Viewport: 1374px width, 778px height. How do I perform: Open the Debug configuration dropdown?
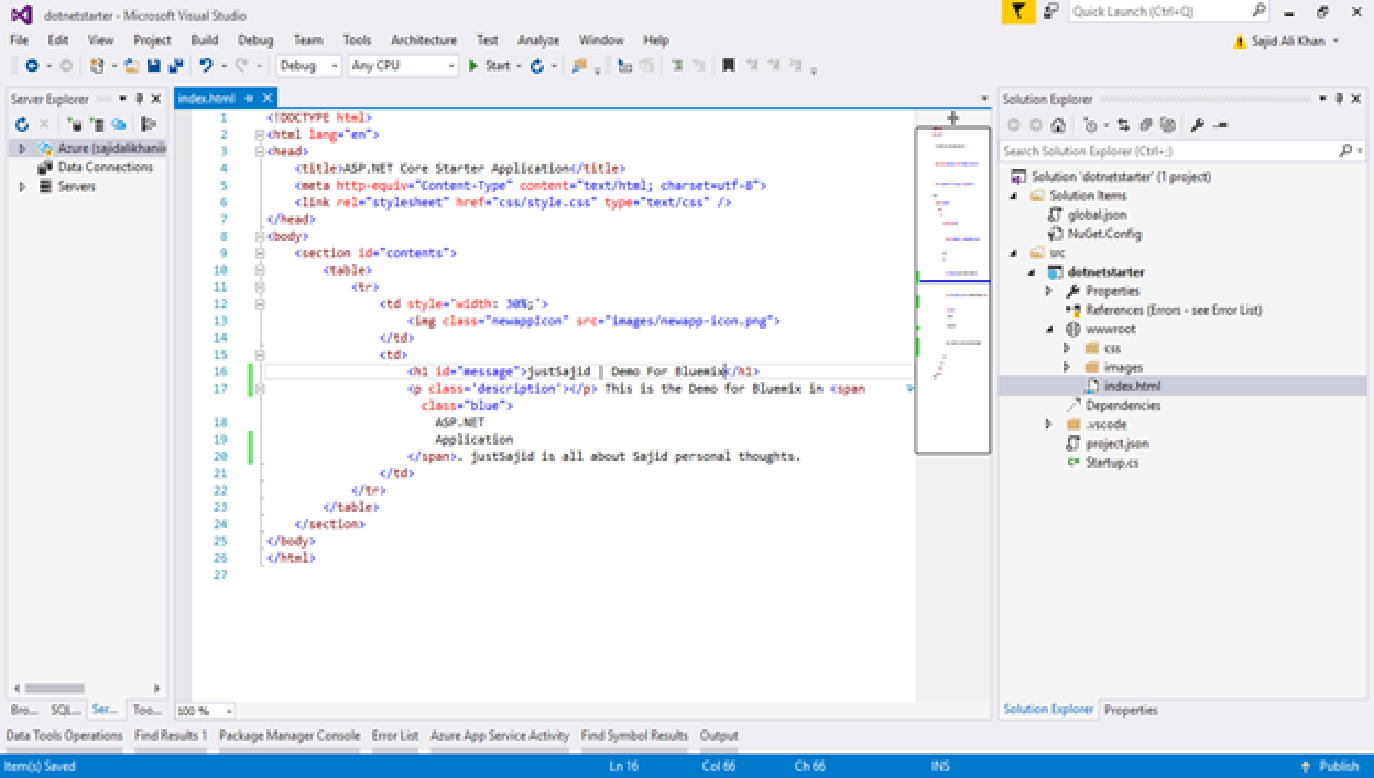click(x=310, y=66)
